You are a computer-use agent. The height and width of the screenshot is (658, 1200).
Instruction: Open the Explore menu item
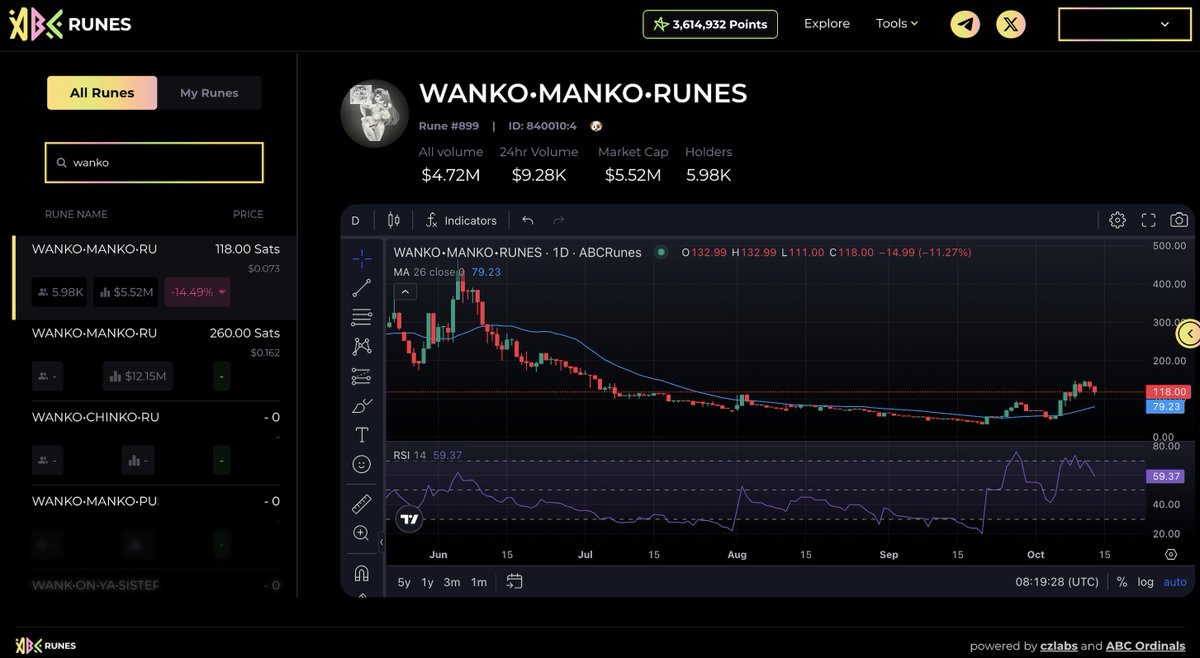click(x=827, y=23)
